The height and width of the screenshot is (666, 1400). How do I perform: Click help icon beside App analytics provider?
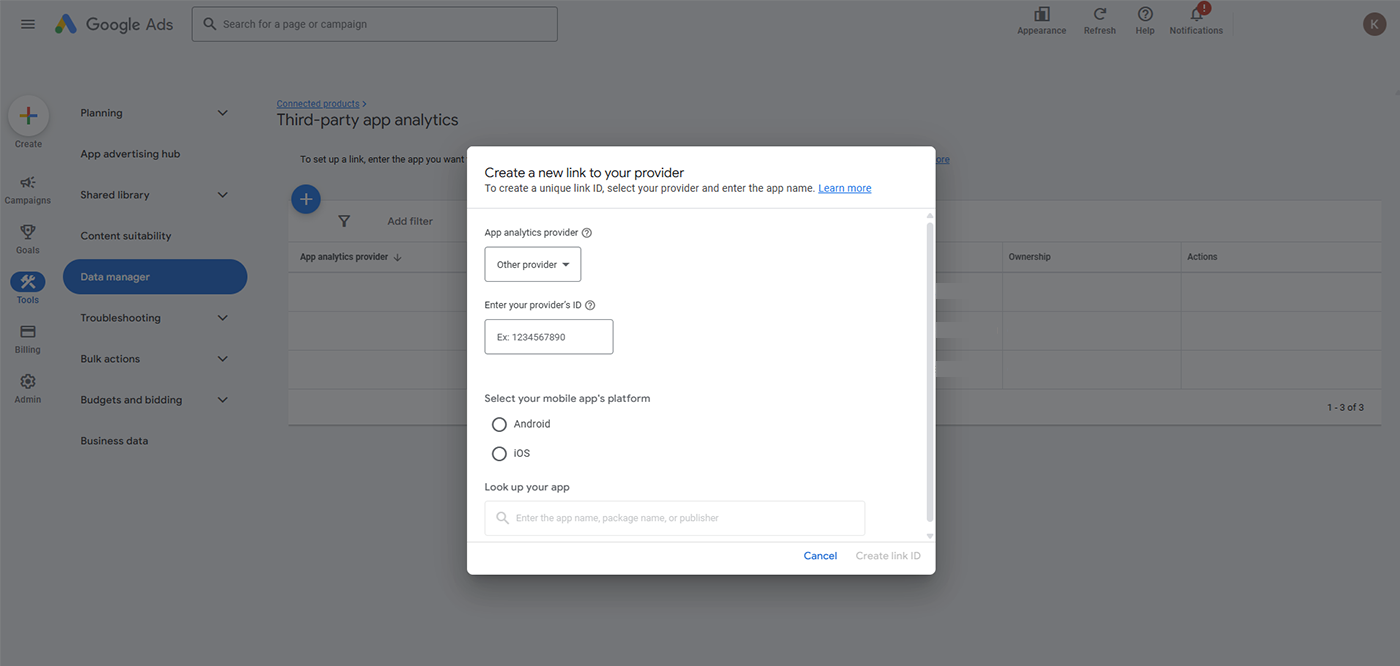[x=587, y=233]
